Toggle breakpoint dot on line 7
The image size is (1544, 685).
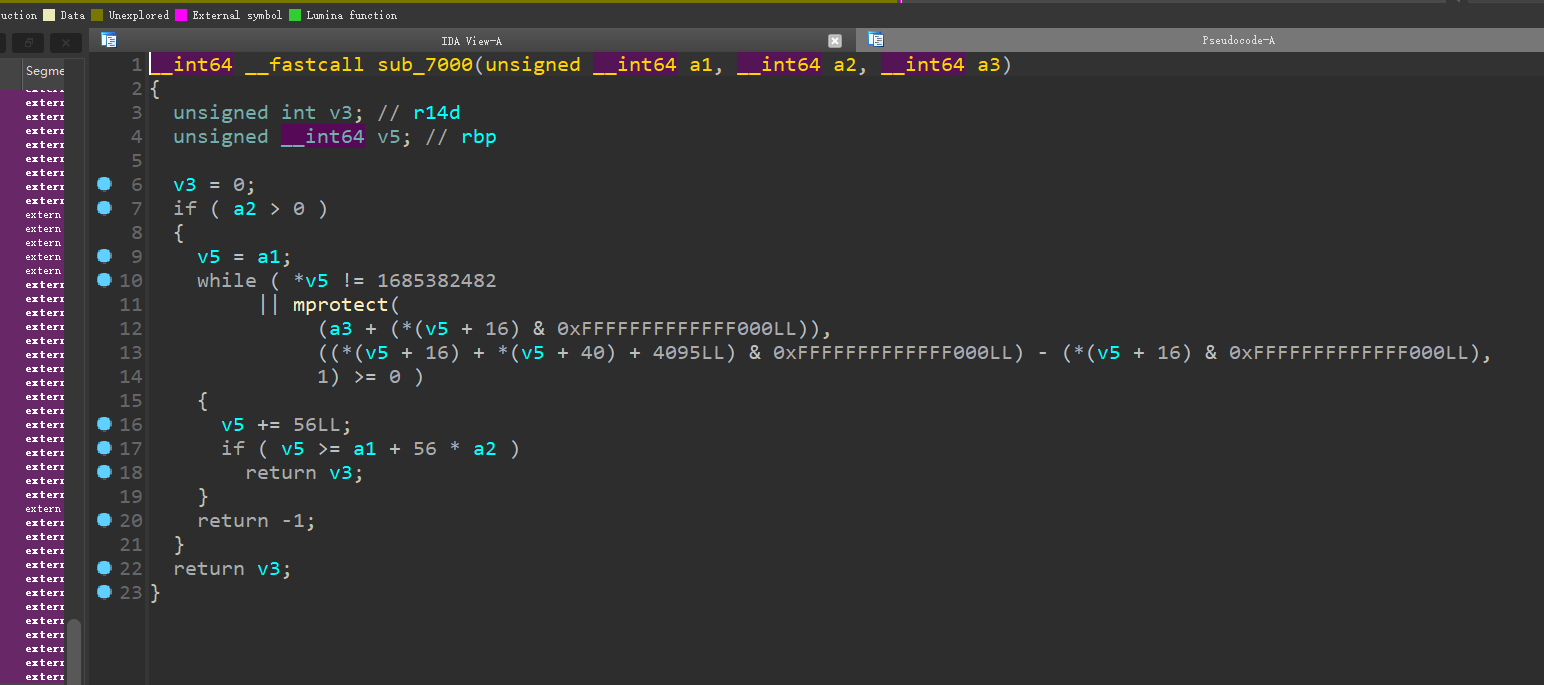pyautogui.click(x=104, y=208)
